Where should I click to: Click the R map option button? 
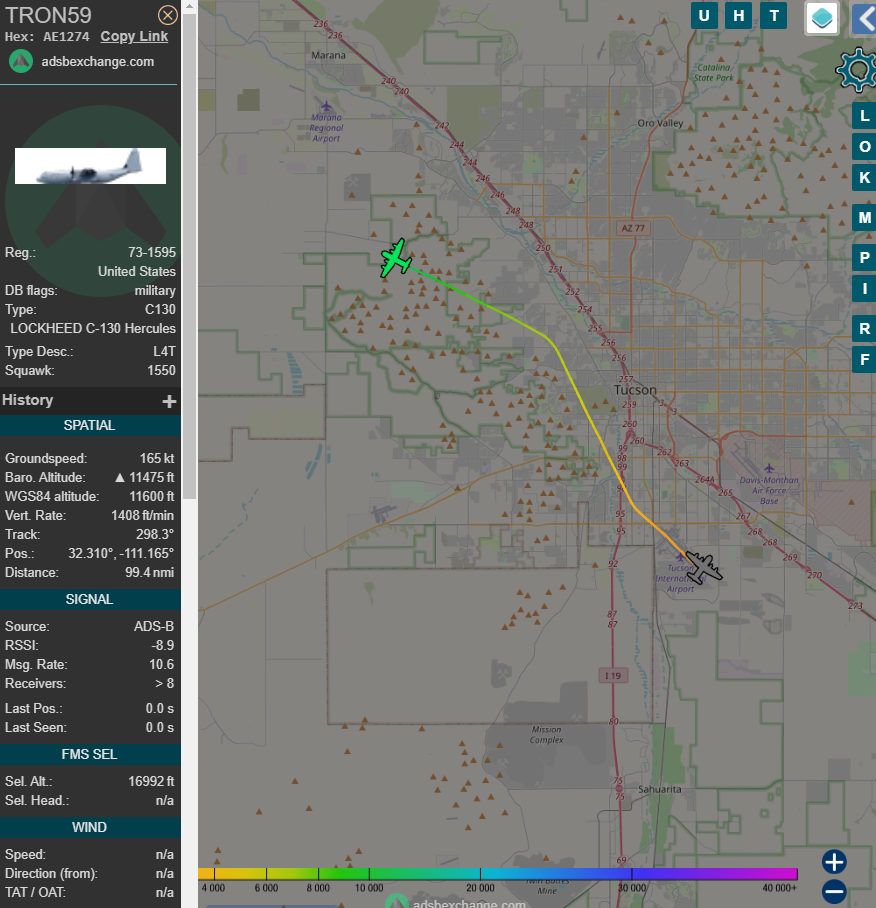tap(864, 329)
